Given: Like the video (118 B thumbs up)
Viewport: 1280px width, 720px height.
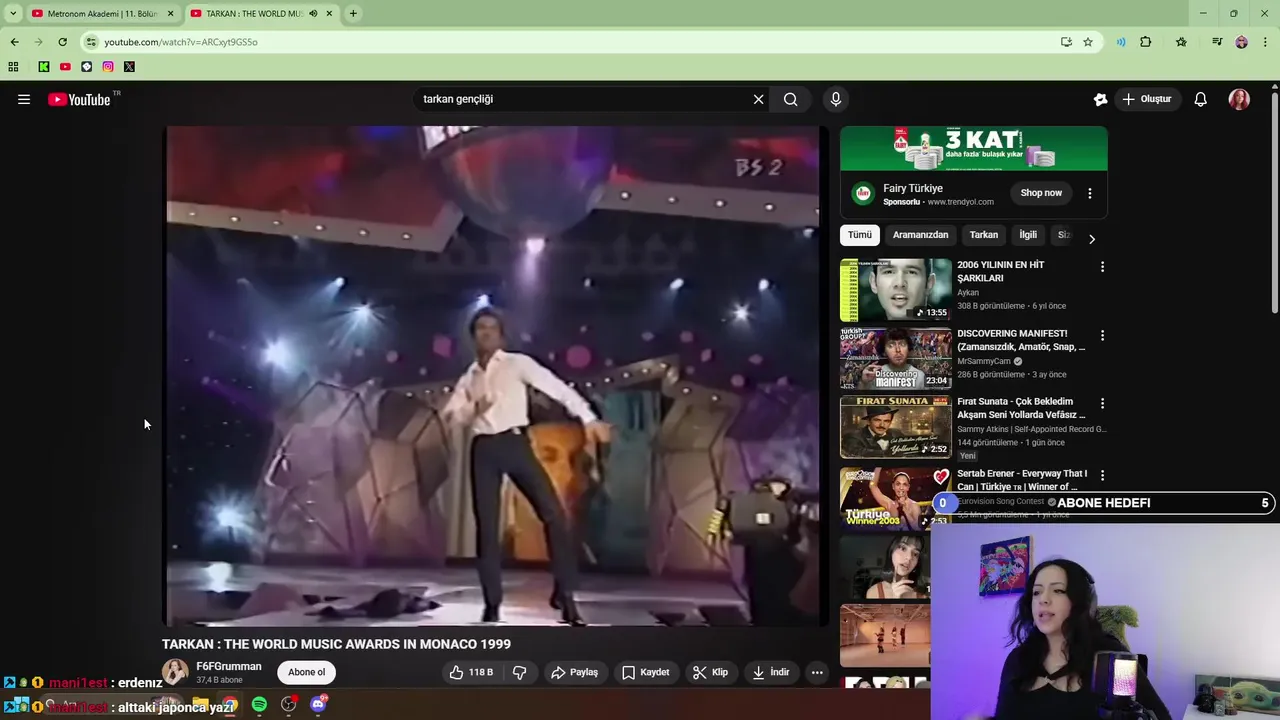Looking at the screenshot, I should pos(471,672).
